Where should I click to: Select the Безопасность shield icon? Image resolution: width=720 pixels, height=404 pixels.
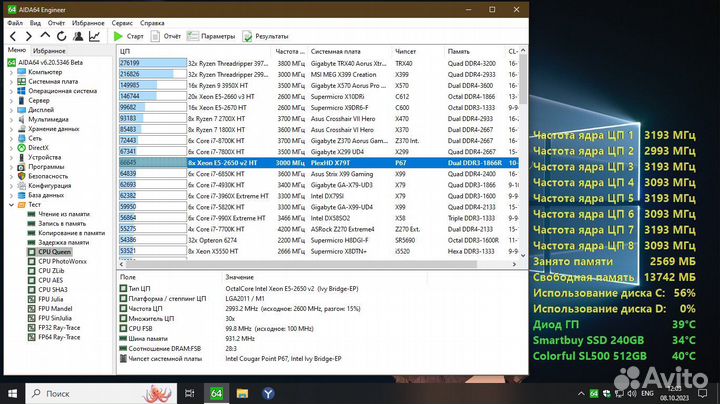[22, 176]
